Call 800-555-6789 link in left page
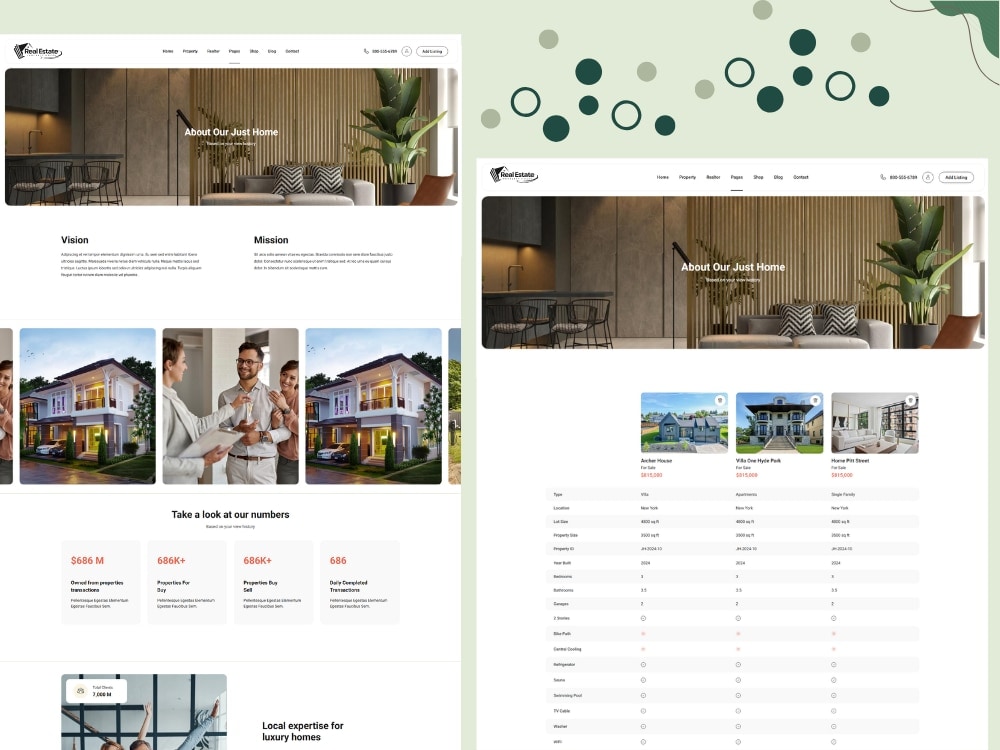Image resolution: width=1000 pixels, height=750 pixels. [385, 51]
